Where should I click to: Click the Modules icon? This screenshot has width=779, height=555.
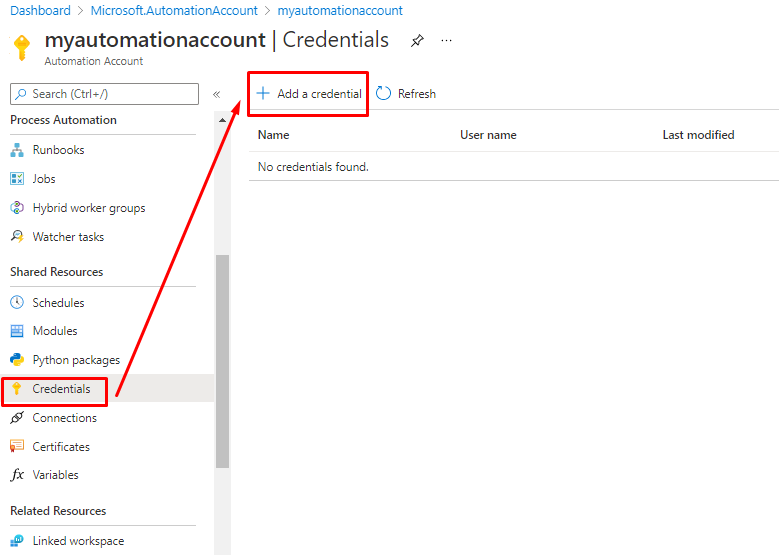click(x=17, y=331)
